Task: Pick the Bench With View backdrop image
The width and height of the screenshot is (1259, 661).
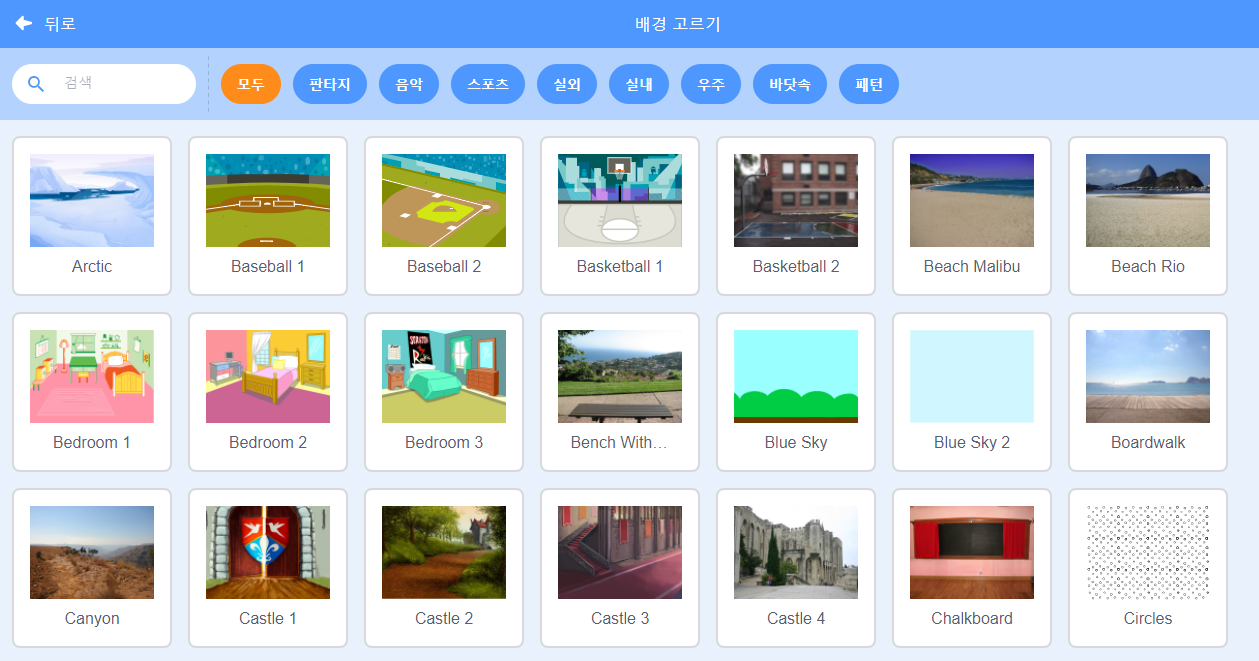Action: [620, 376]
